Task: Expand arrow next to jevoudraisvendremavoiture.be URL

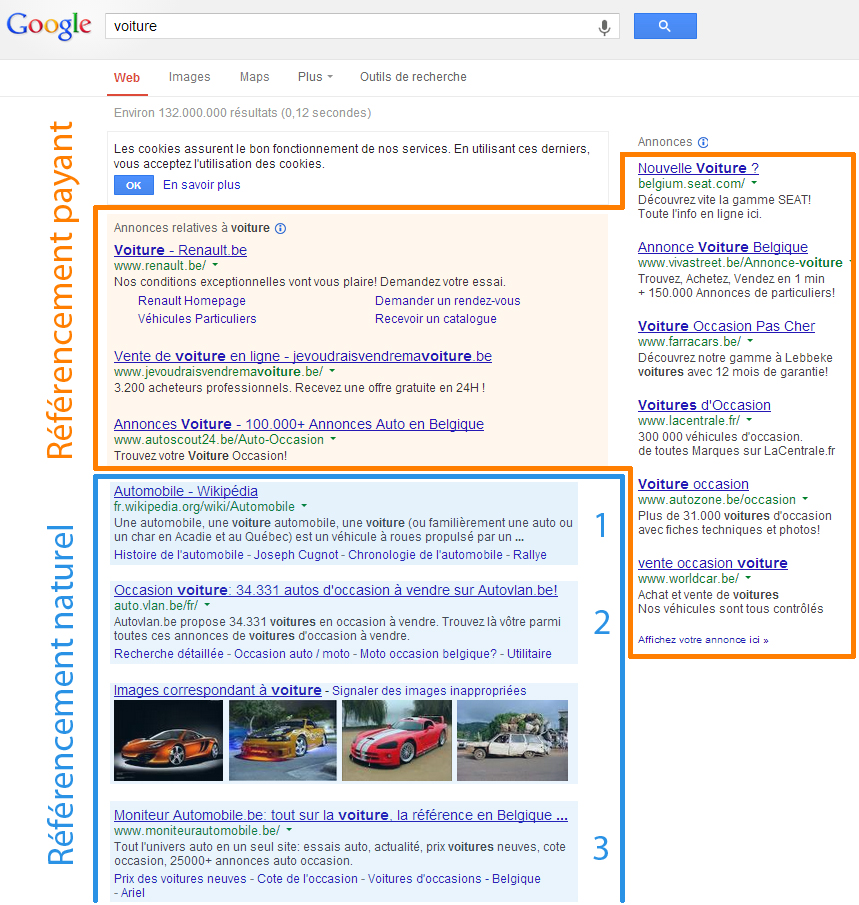Action: coord(332,371)
